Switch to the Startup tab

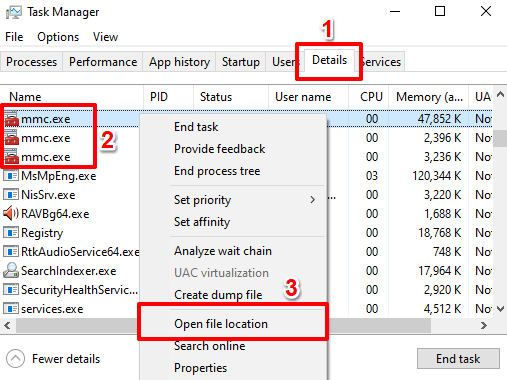pos(241,62)
